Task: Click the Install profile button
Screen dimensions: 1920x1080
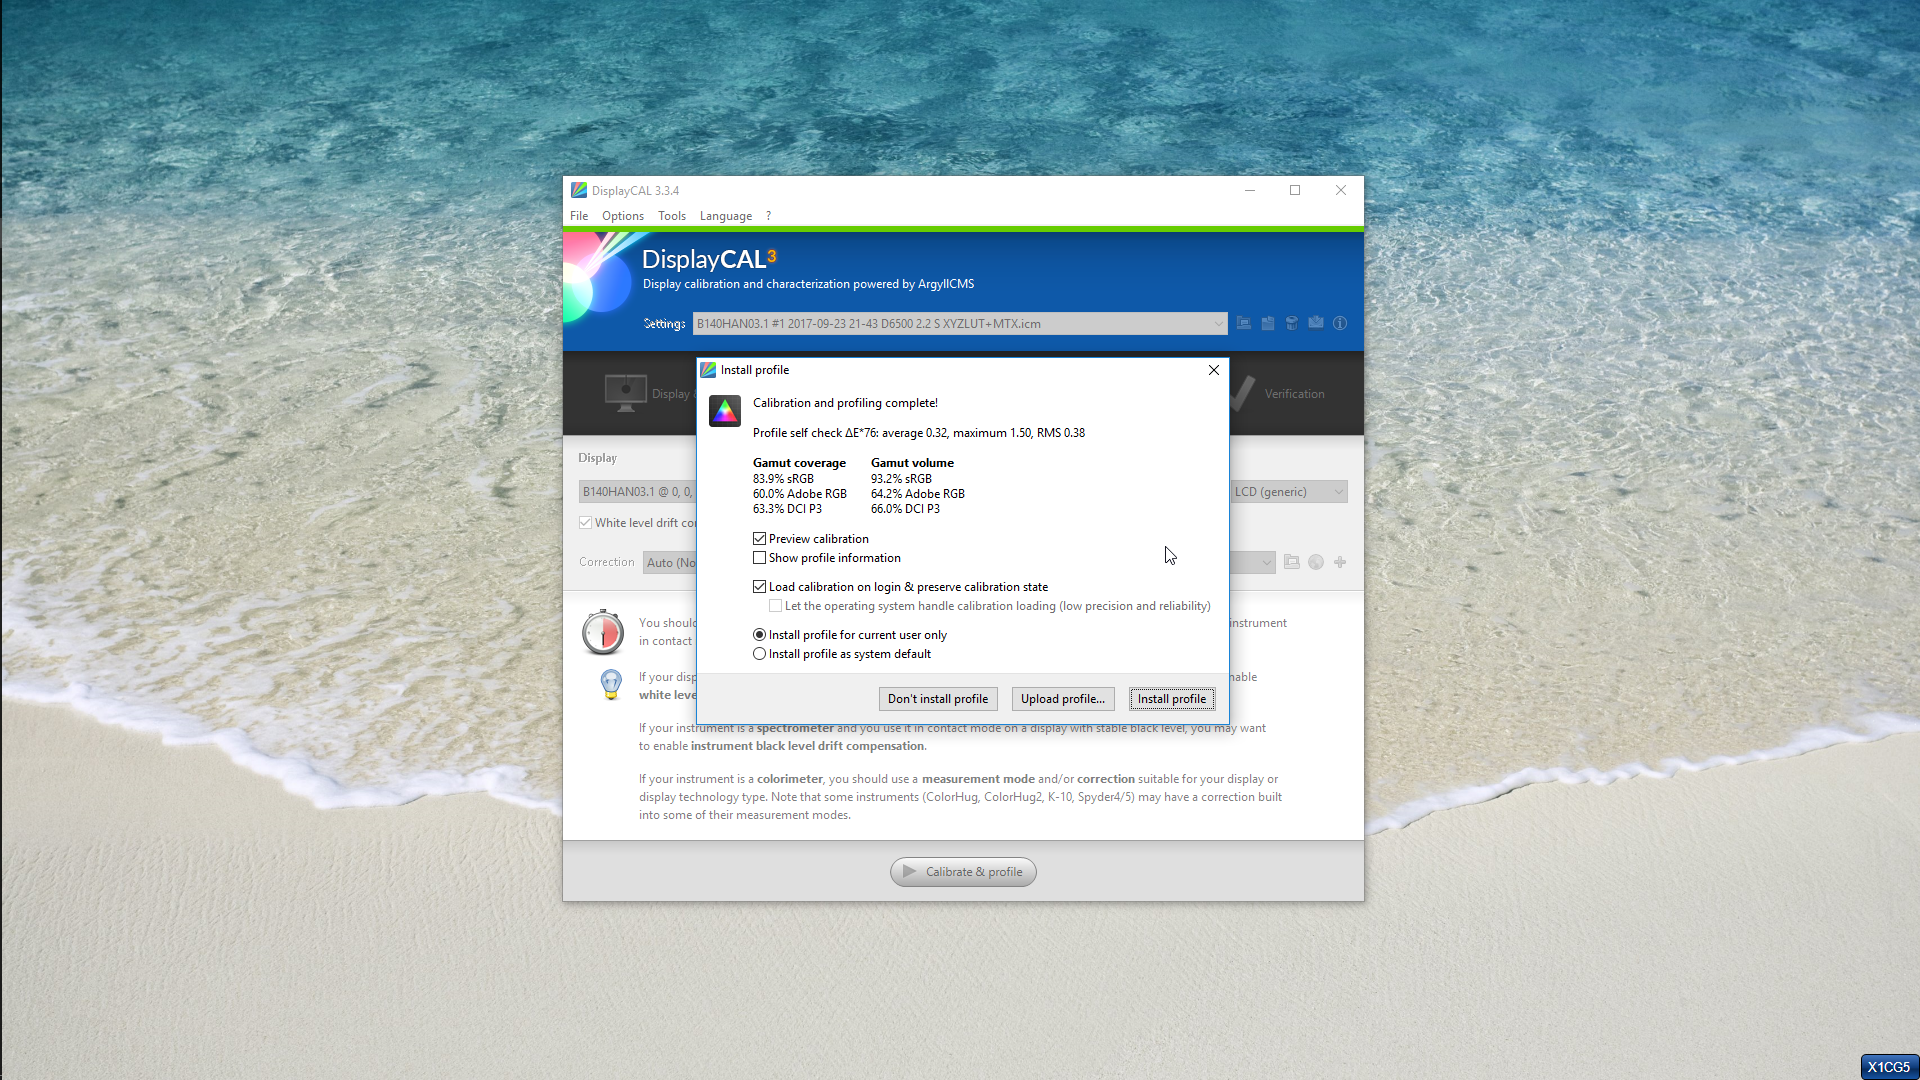Action: [x=1172, y=699]
